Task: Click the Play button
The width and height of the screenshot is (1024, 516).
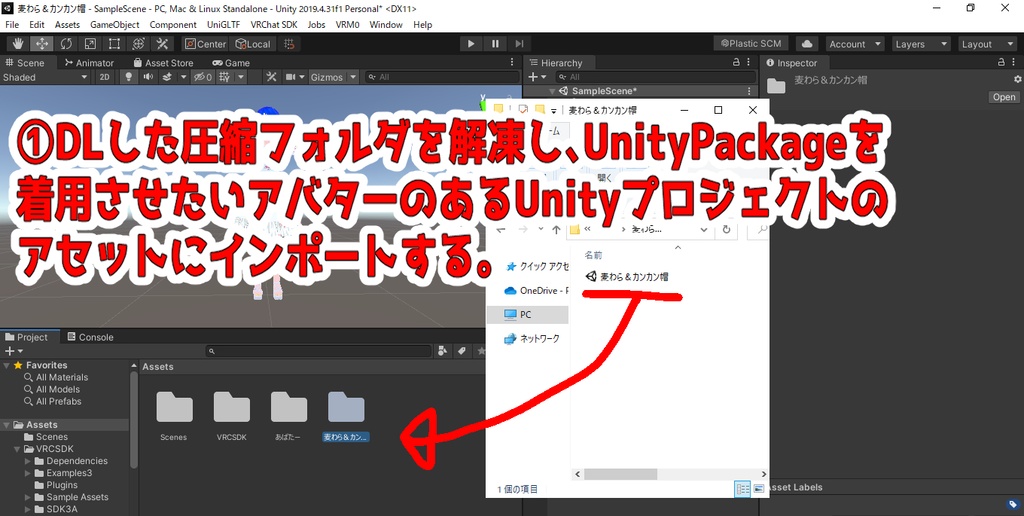Action: click(x=470, y=44)
